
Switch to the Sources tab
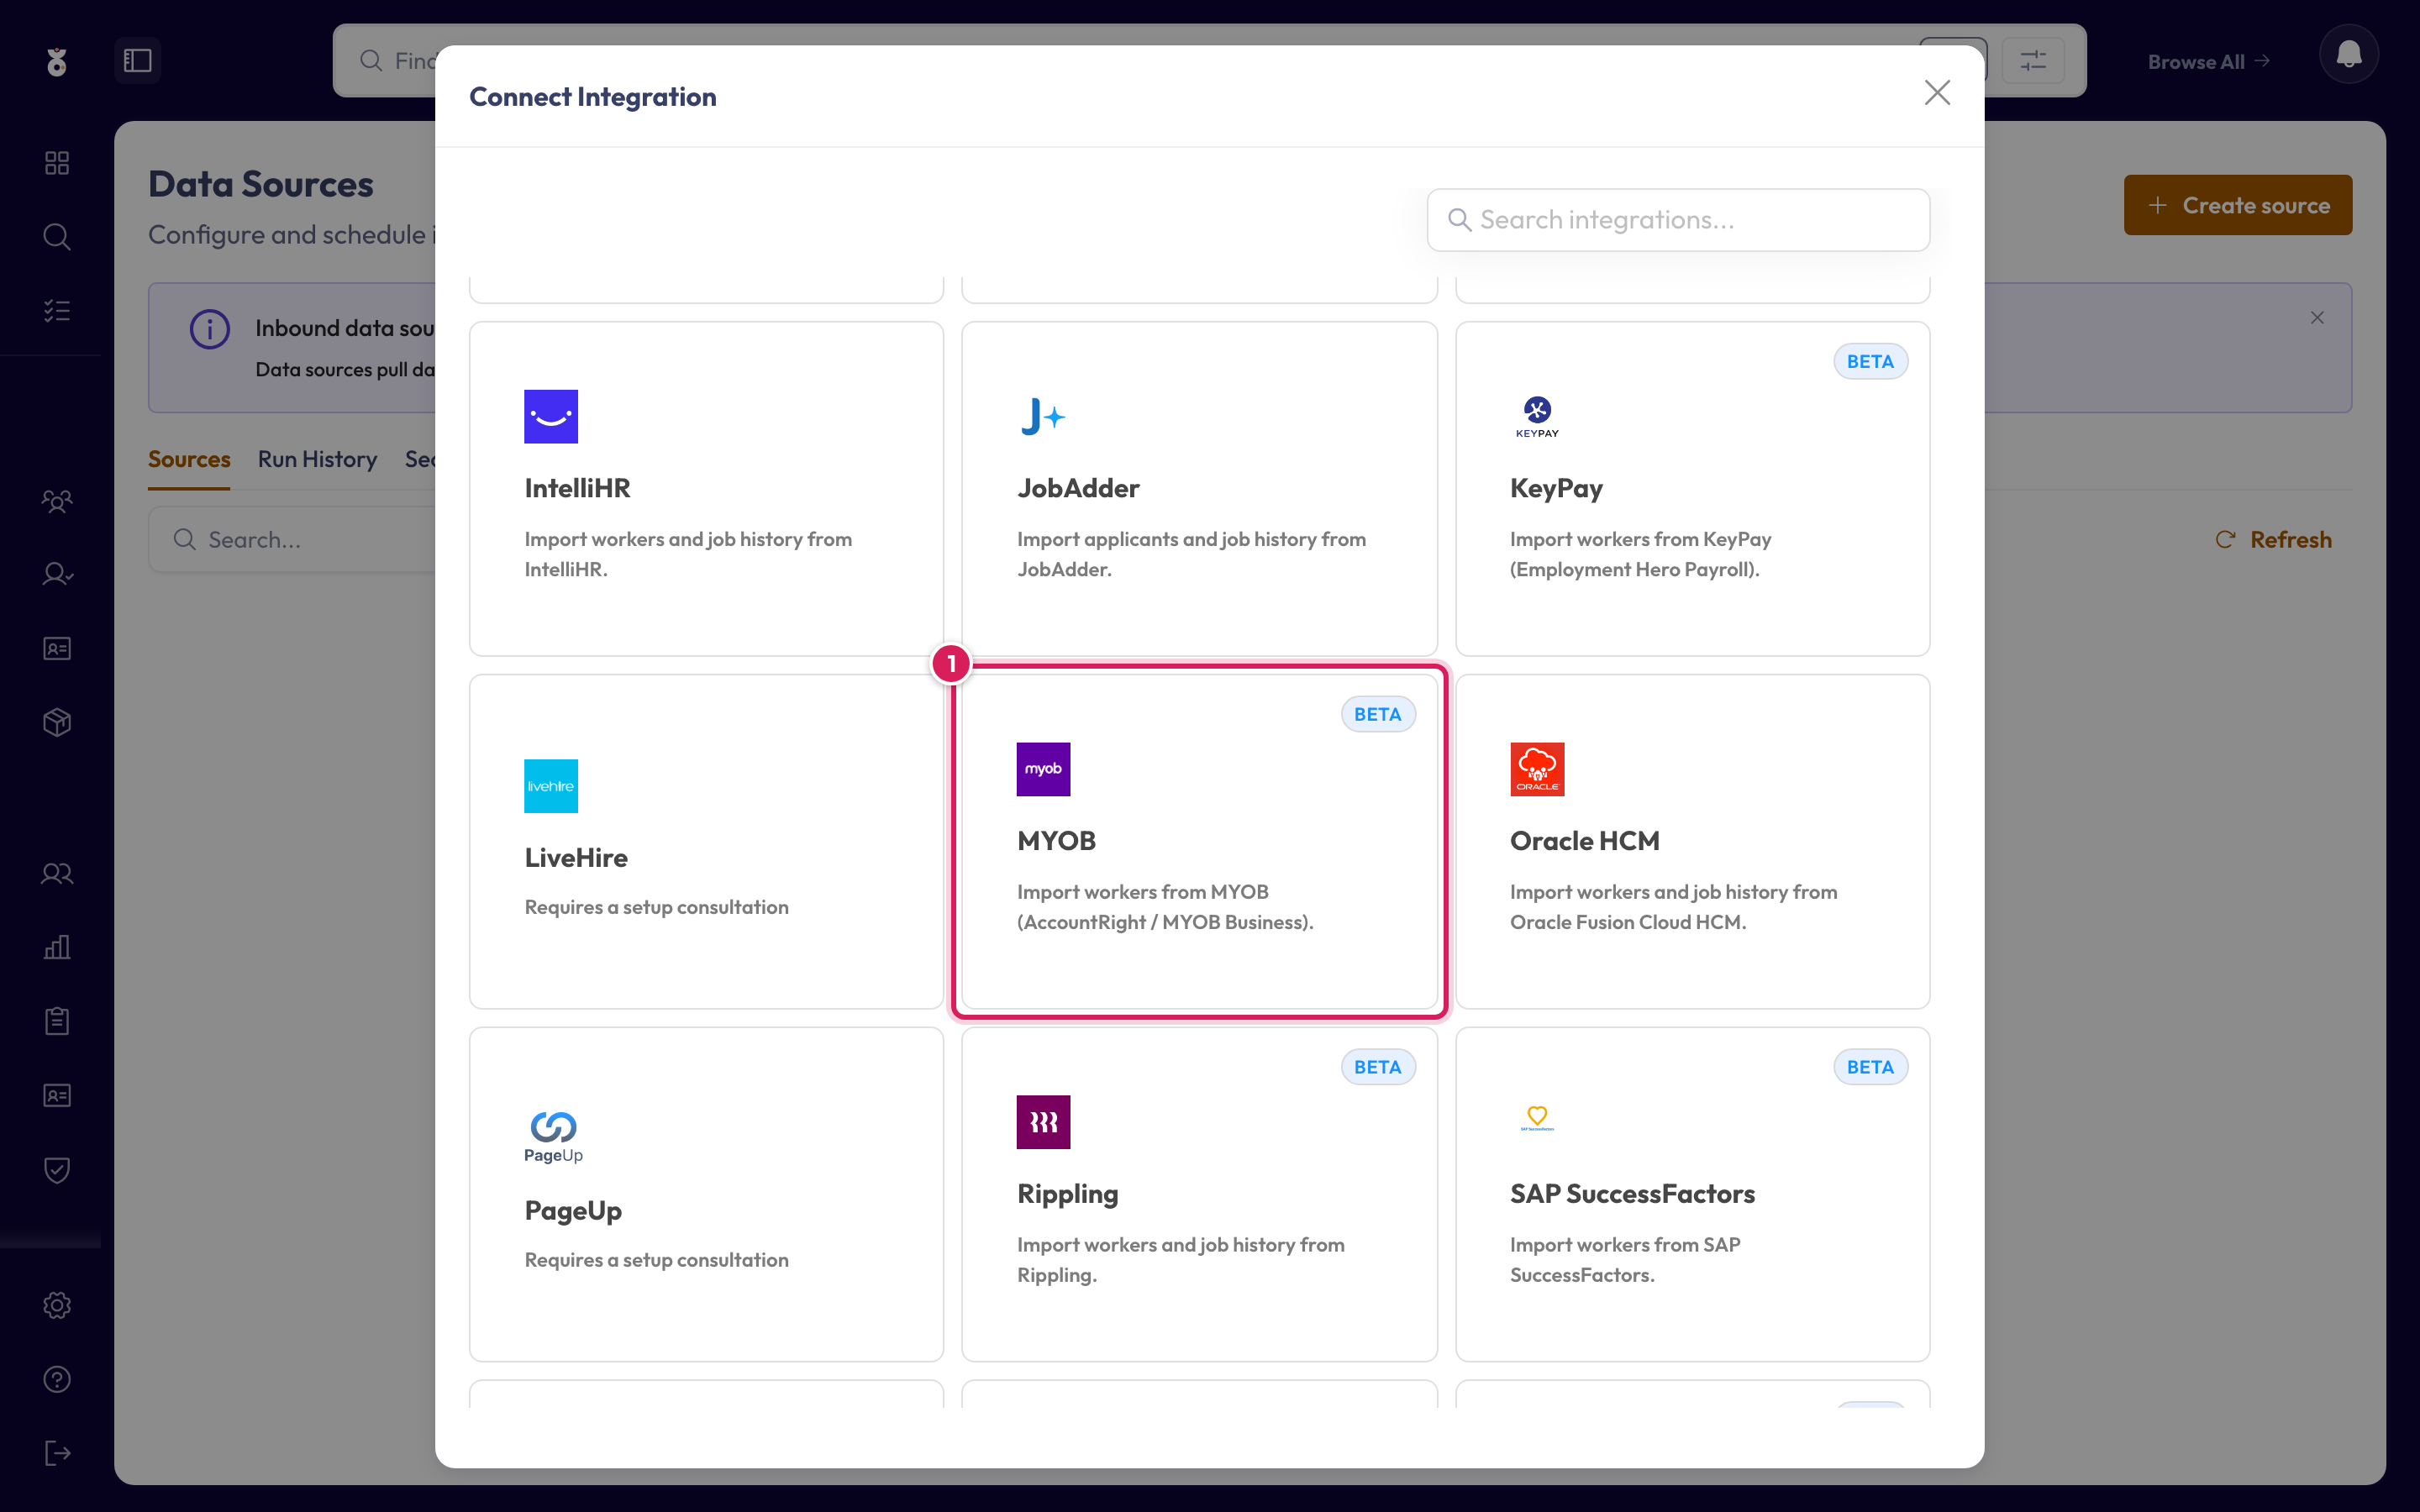click(x=189, y=459)
